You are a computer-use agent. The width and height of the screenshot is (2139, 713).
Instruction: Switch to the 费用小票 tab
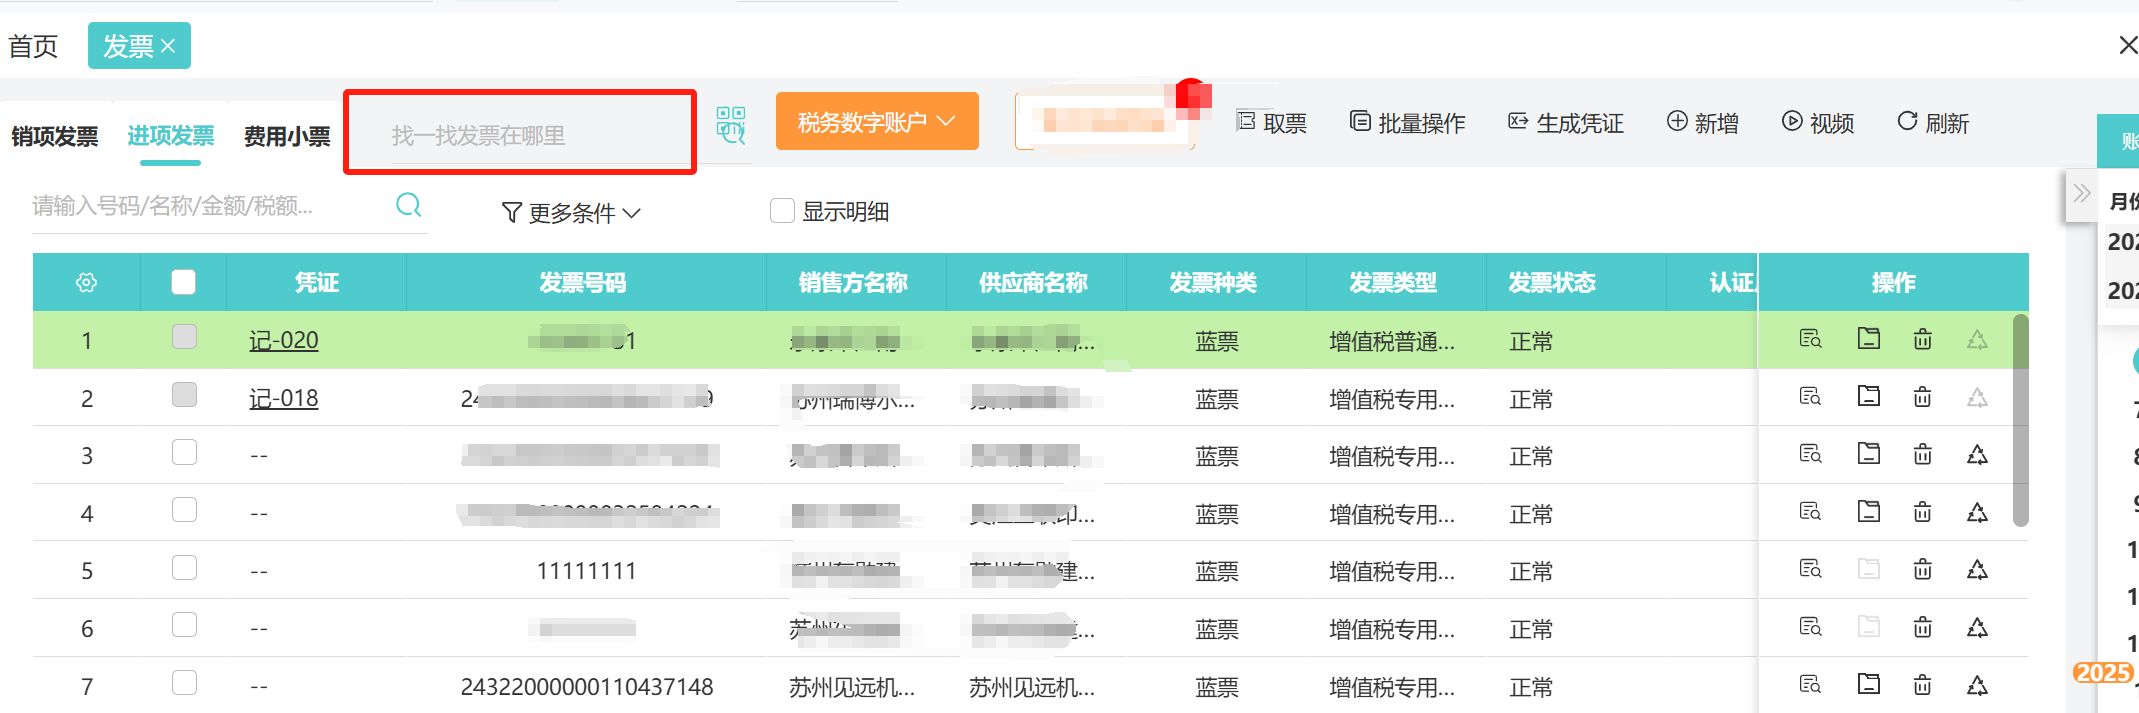[287, 136]
